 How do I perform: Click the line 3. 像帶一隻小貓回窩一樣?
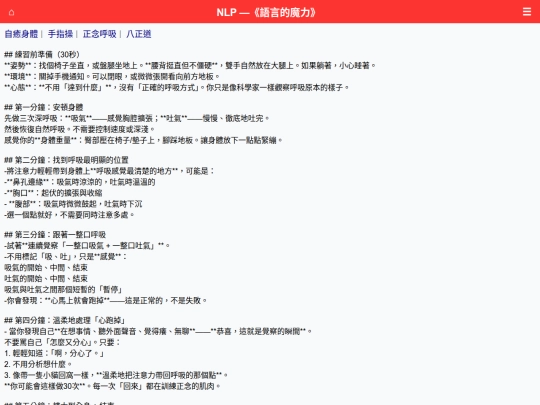[x=116, y=375]
